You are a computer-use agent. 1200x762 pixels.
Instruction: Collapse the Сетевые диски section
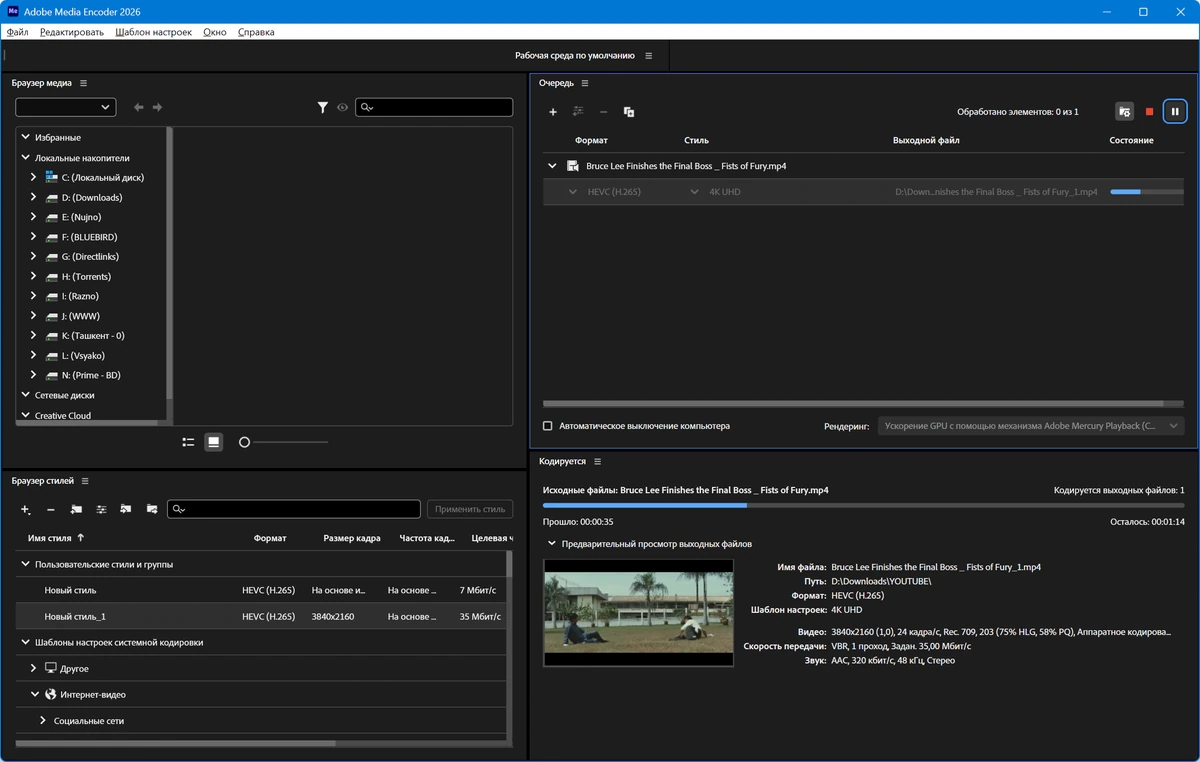(26, 395)
